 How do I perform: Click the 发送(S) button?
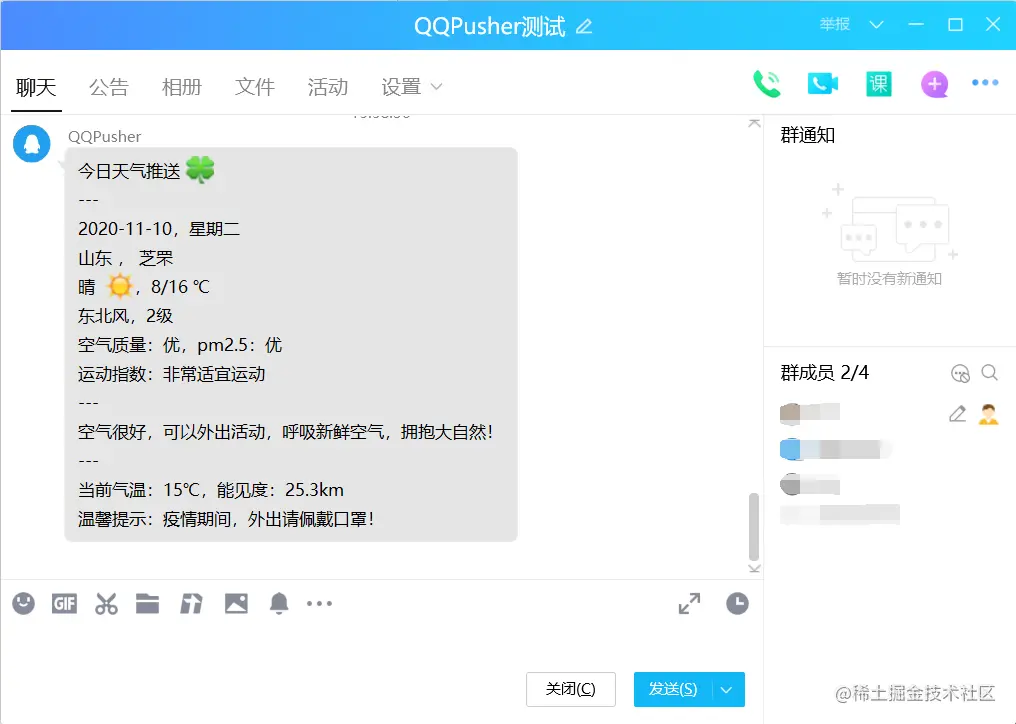[673, 690]
